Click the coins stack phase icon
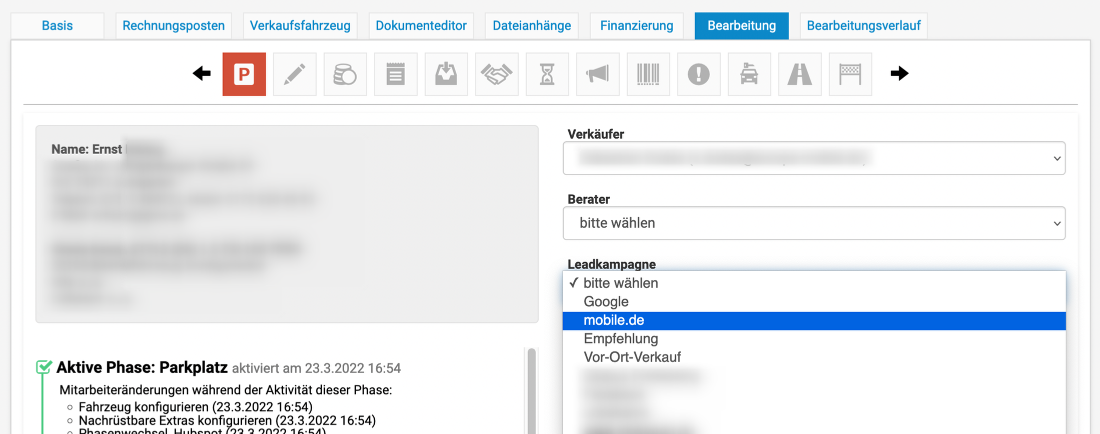This screenshot has height=434, width=1100. click(345, 74)
